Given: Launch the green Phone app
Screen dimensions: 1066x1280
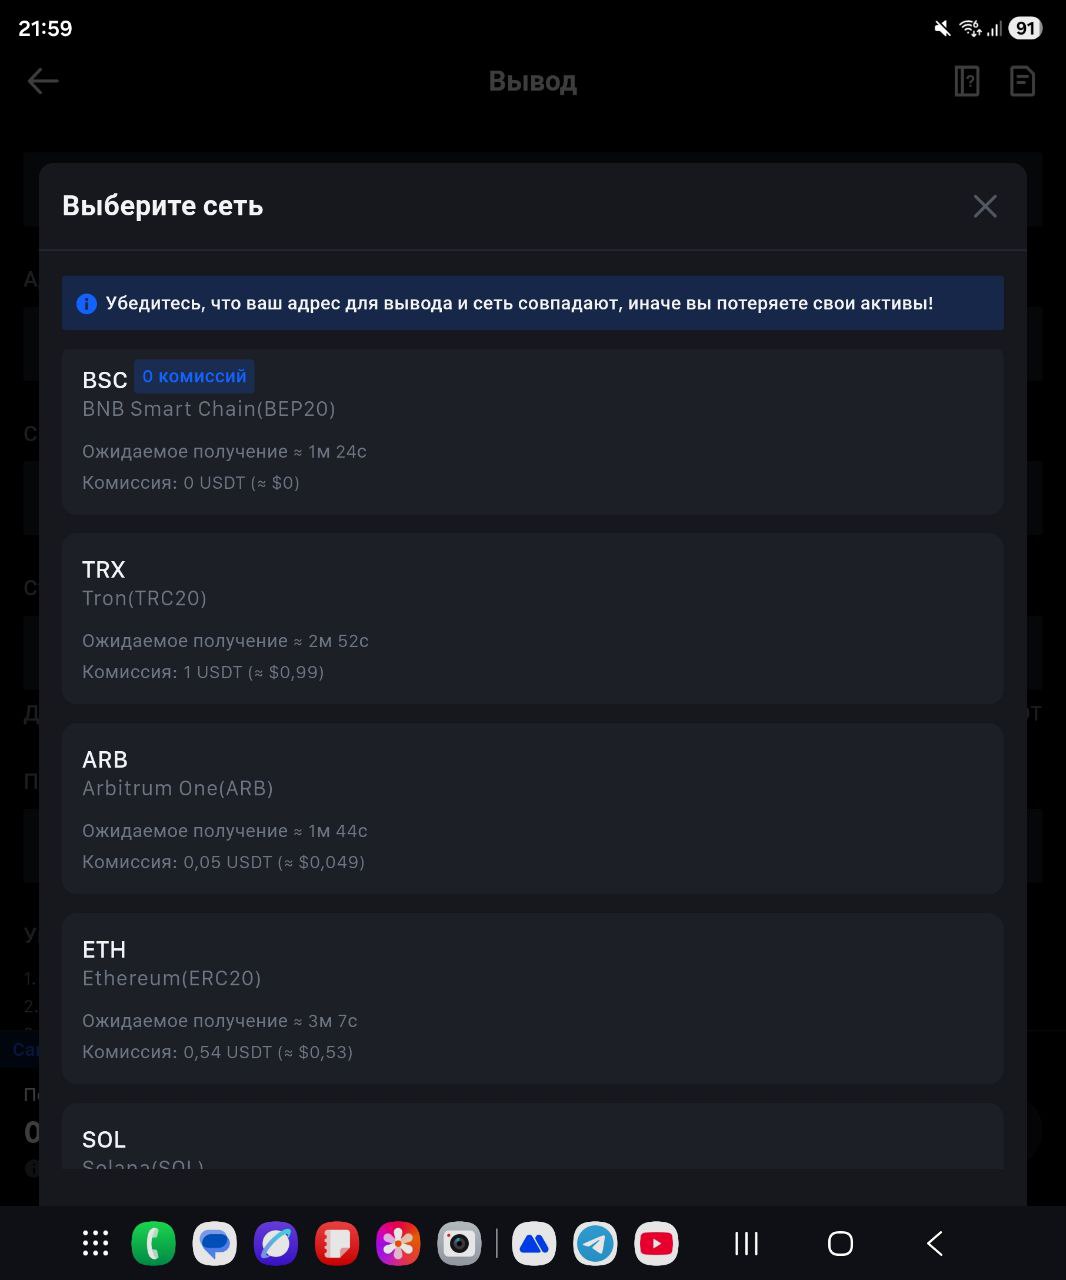Looking at the screenshot, I should pos(153,1244).
